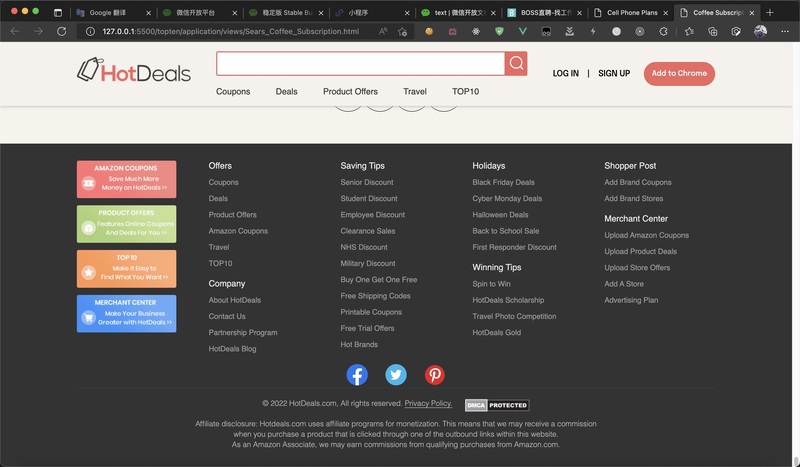
Task: Open the HotDeals Pinterest icon
Action: click(435, 375)
